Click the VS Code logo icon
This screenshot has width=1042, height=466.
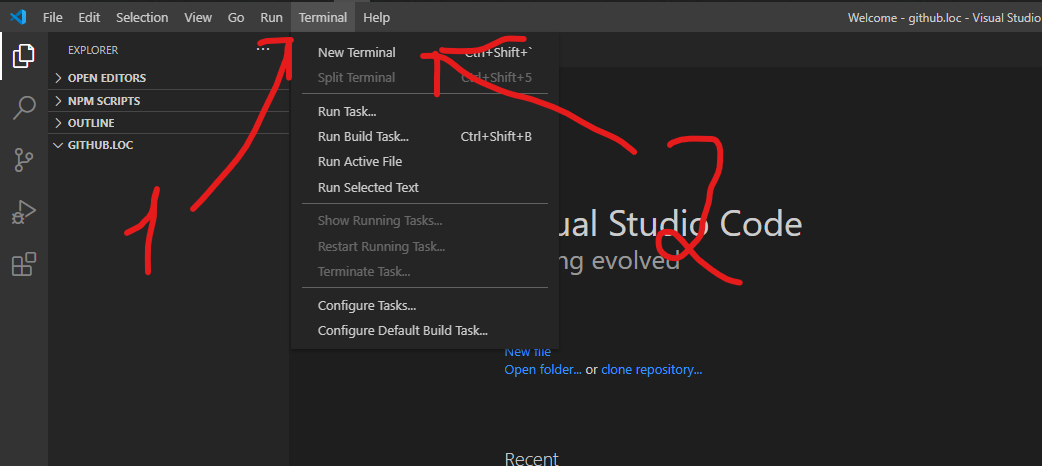pos(18,17)
